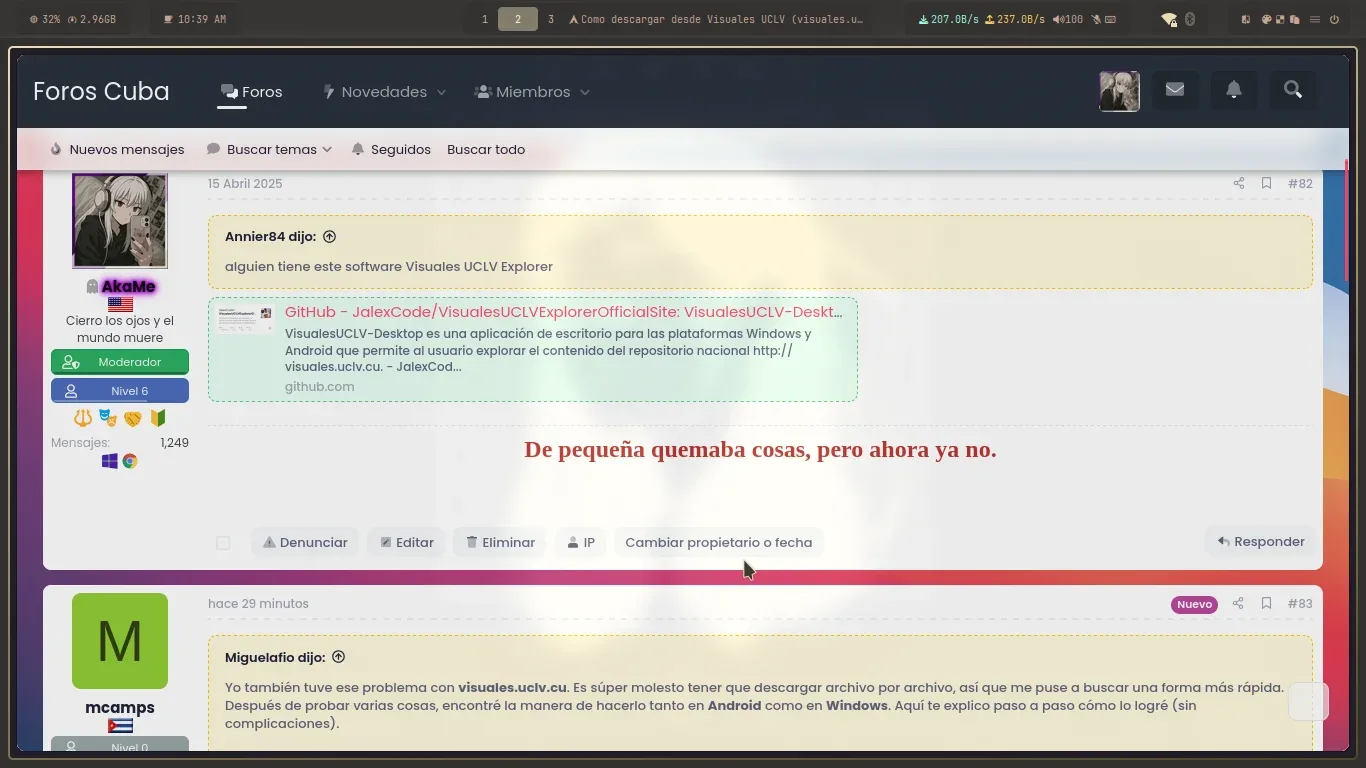Share post #82 via share icon
1366x768 pixels.
(x=1239, y=184)
